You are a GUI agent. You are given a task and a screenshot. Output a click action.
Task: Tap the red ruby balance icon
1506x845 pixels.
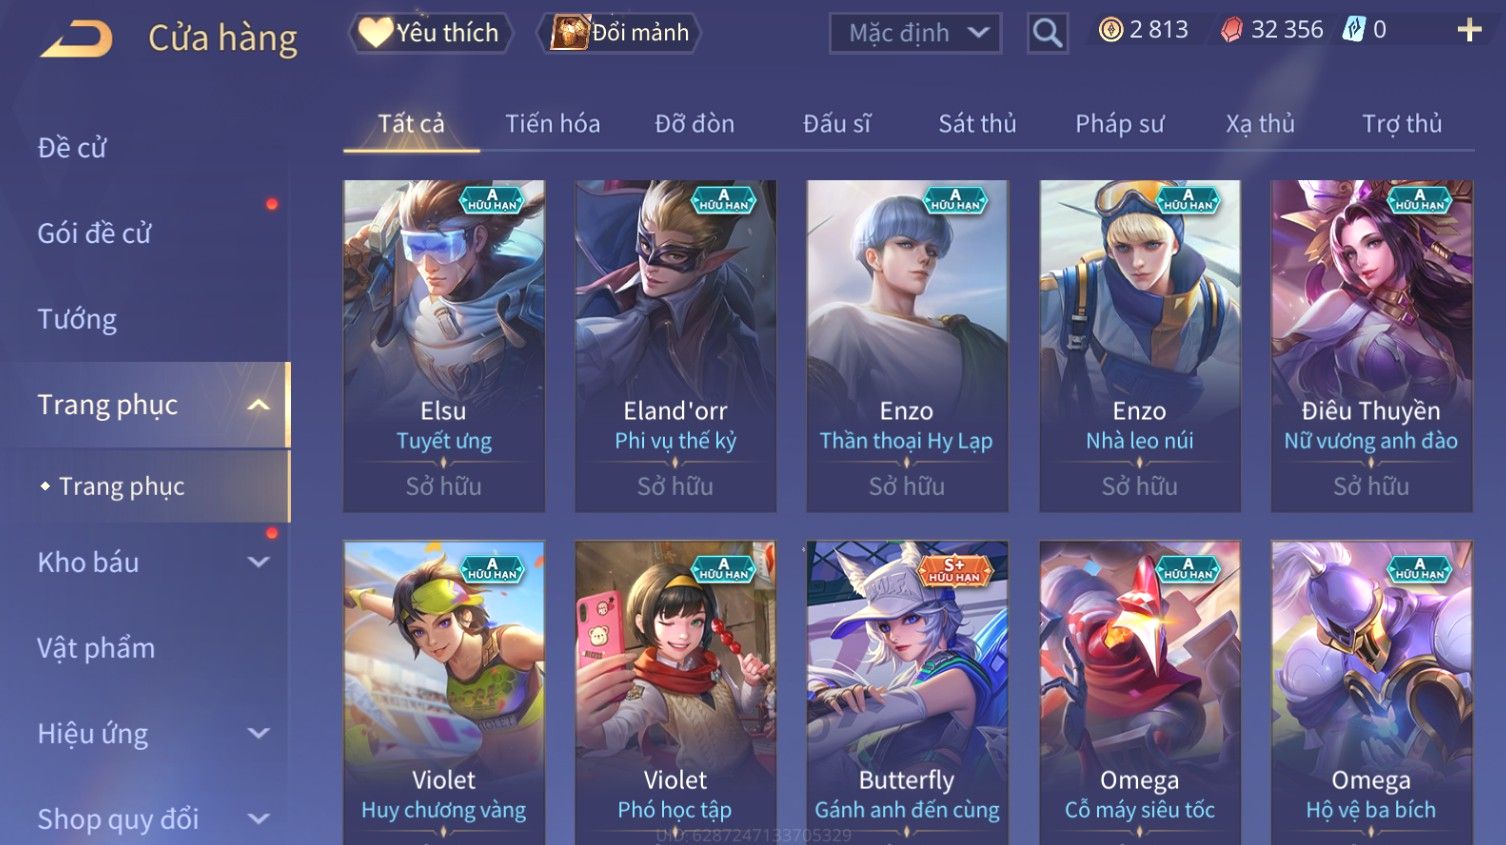1232,30
